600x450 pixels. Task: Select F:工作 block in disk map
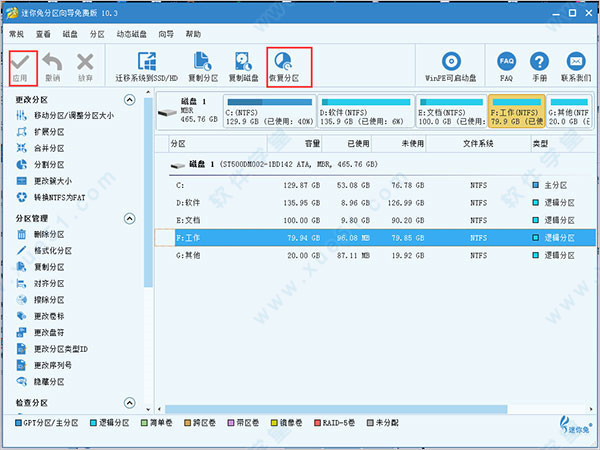[x=517, y=111]
